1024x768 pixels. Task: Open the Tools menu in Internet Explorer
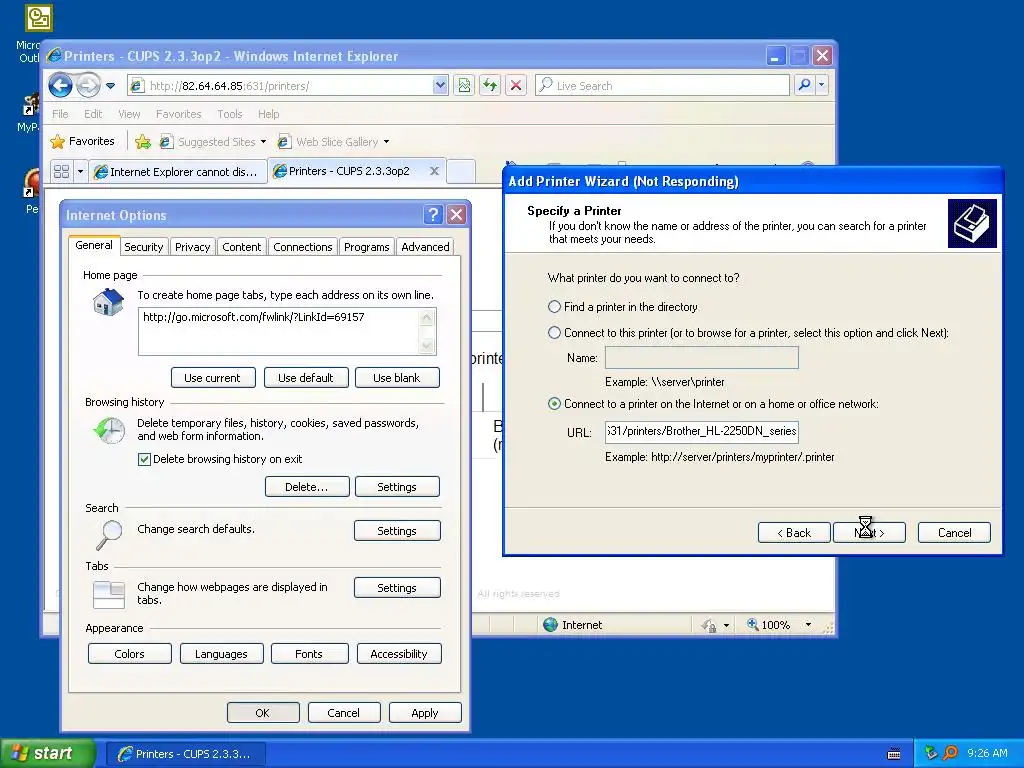pyautogui.click(x=229, y=114)
